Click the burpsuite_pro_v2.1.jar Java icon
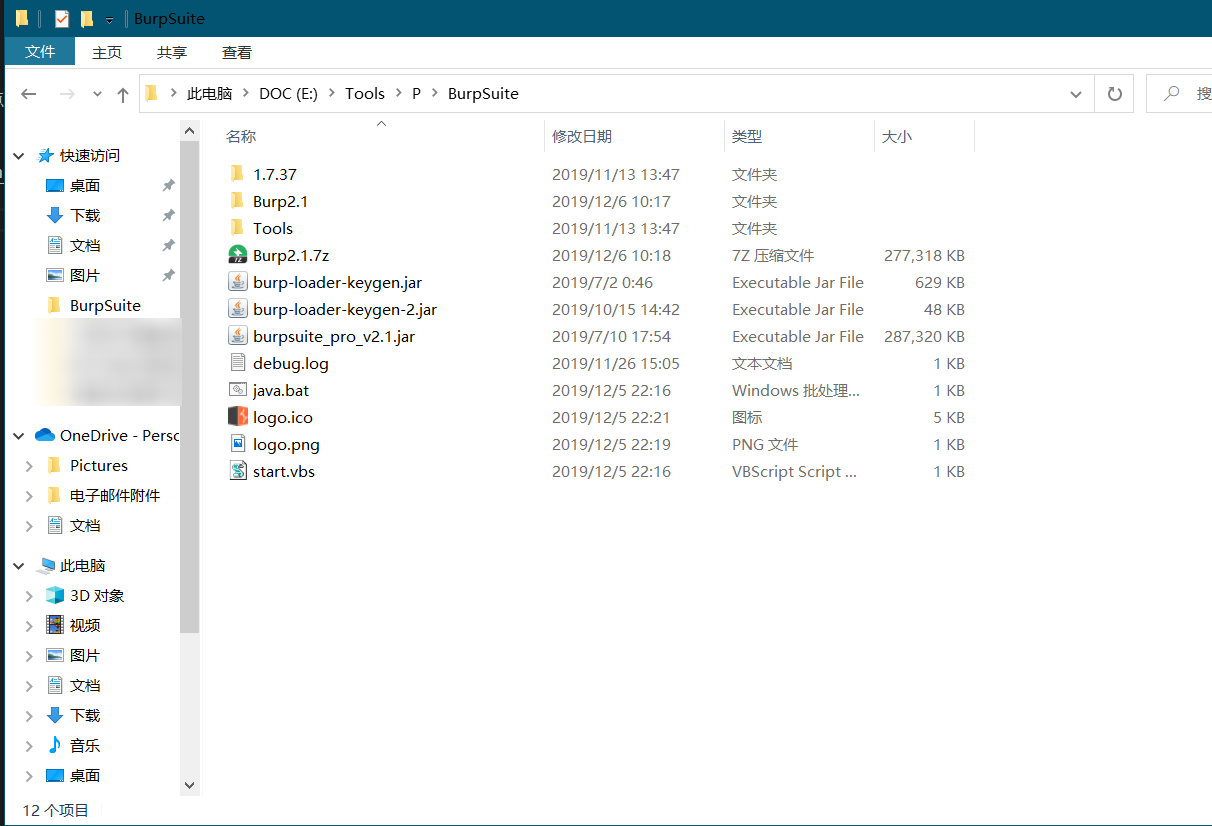Screen dimensions: 1212x826 click(237, 336)
